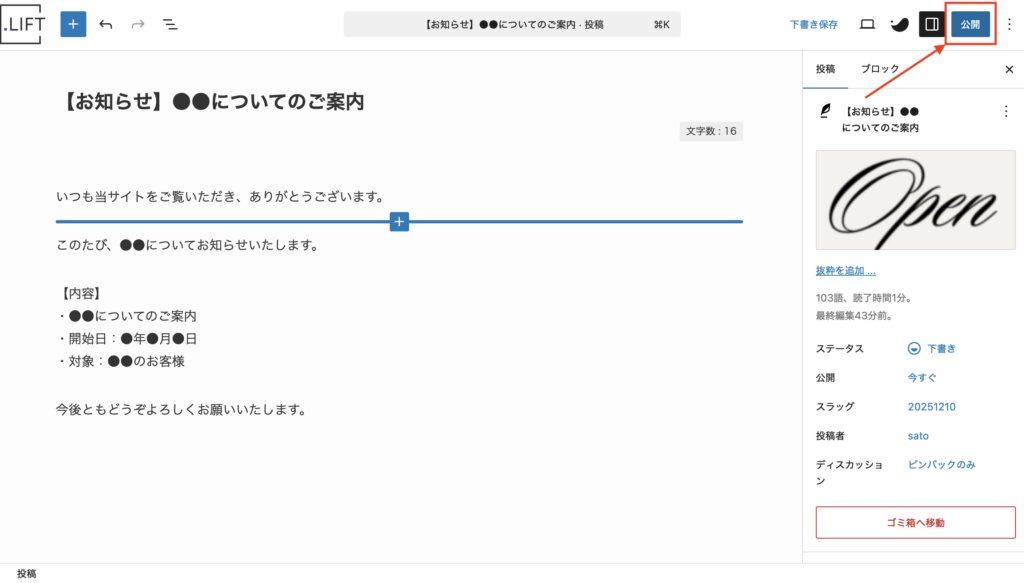Insert block between paragraphs with plus
This screenshot has width=1024, height=583.
click(x=399, y=221)
